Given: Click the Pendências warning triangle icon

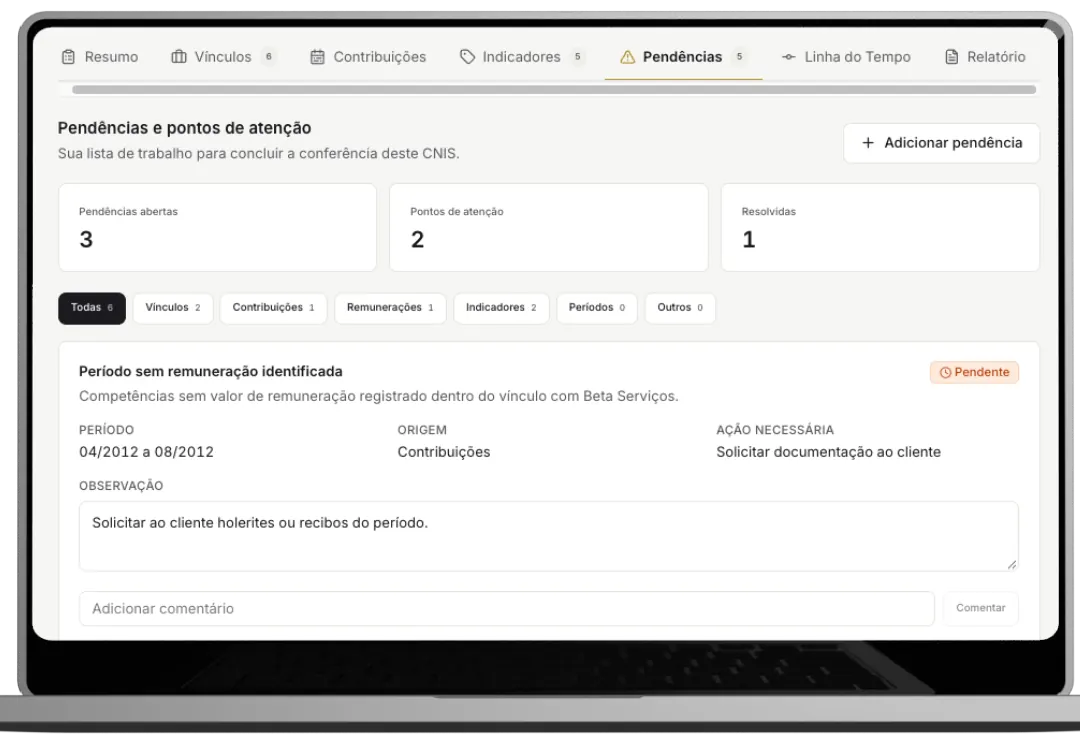Looking at the screenshot, I should (627, 56).
